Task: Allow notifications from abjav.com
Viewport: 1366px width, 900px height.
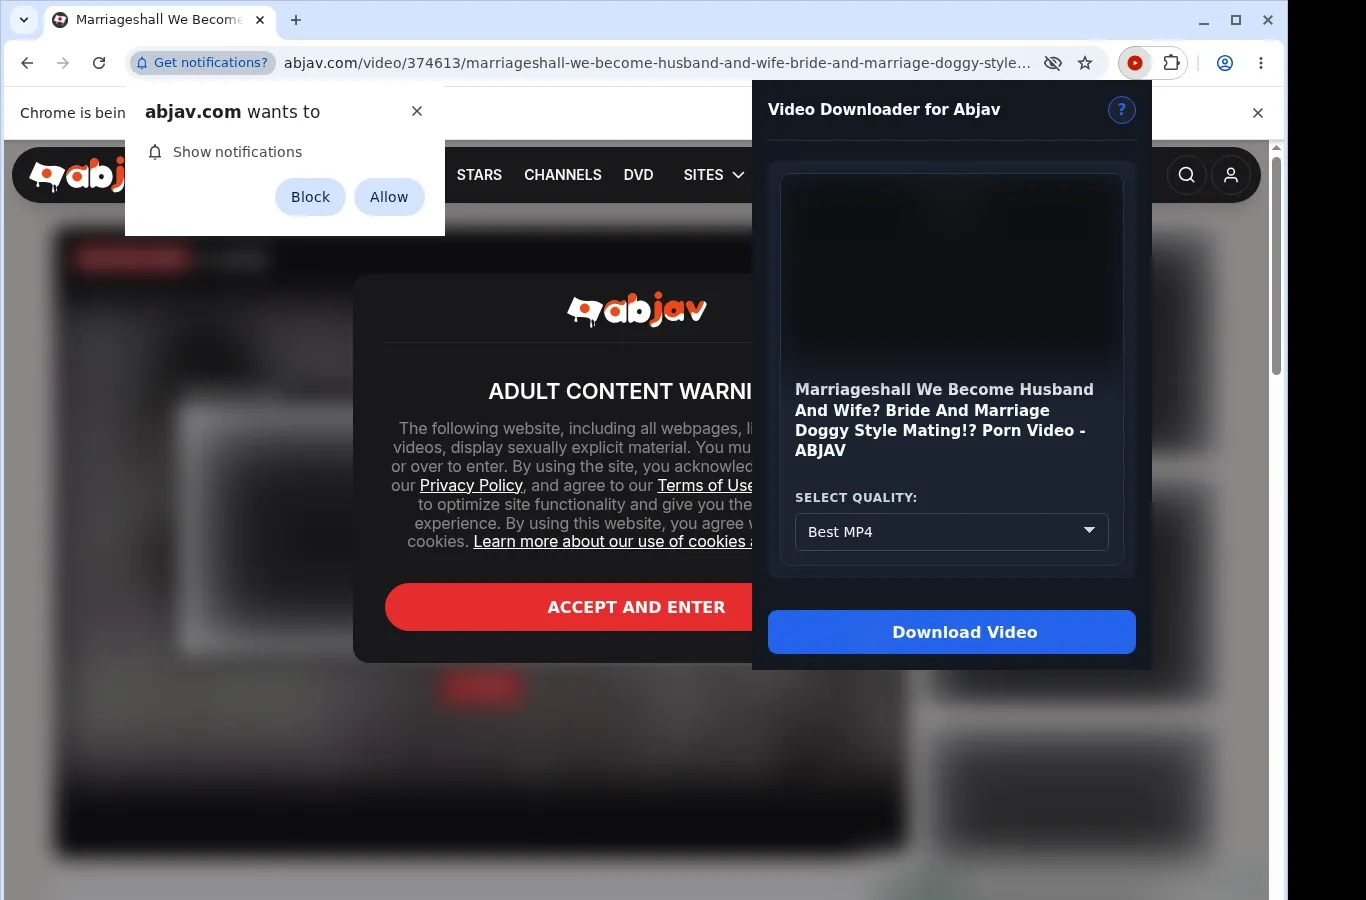Action: click(389, 197)
